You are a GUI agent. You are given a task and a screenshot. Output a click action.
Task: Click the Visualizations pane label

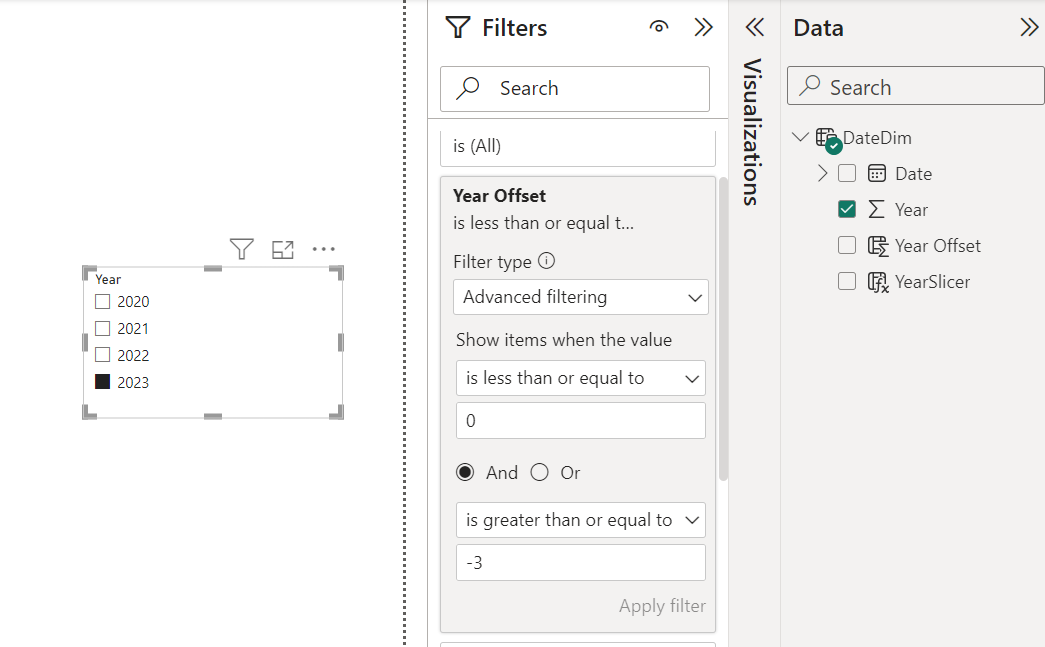[752, 131]
